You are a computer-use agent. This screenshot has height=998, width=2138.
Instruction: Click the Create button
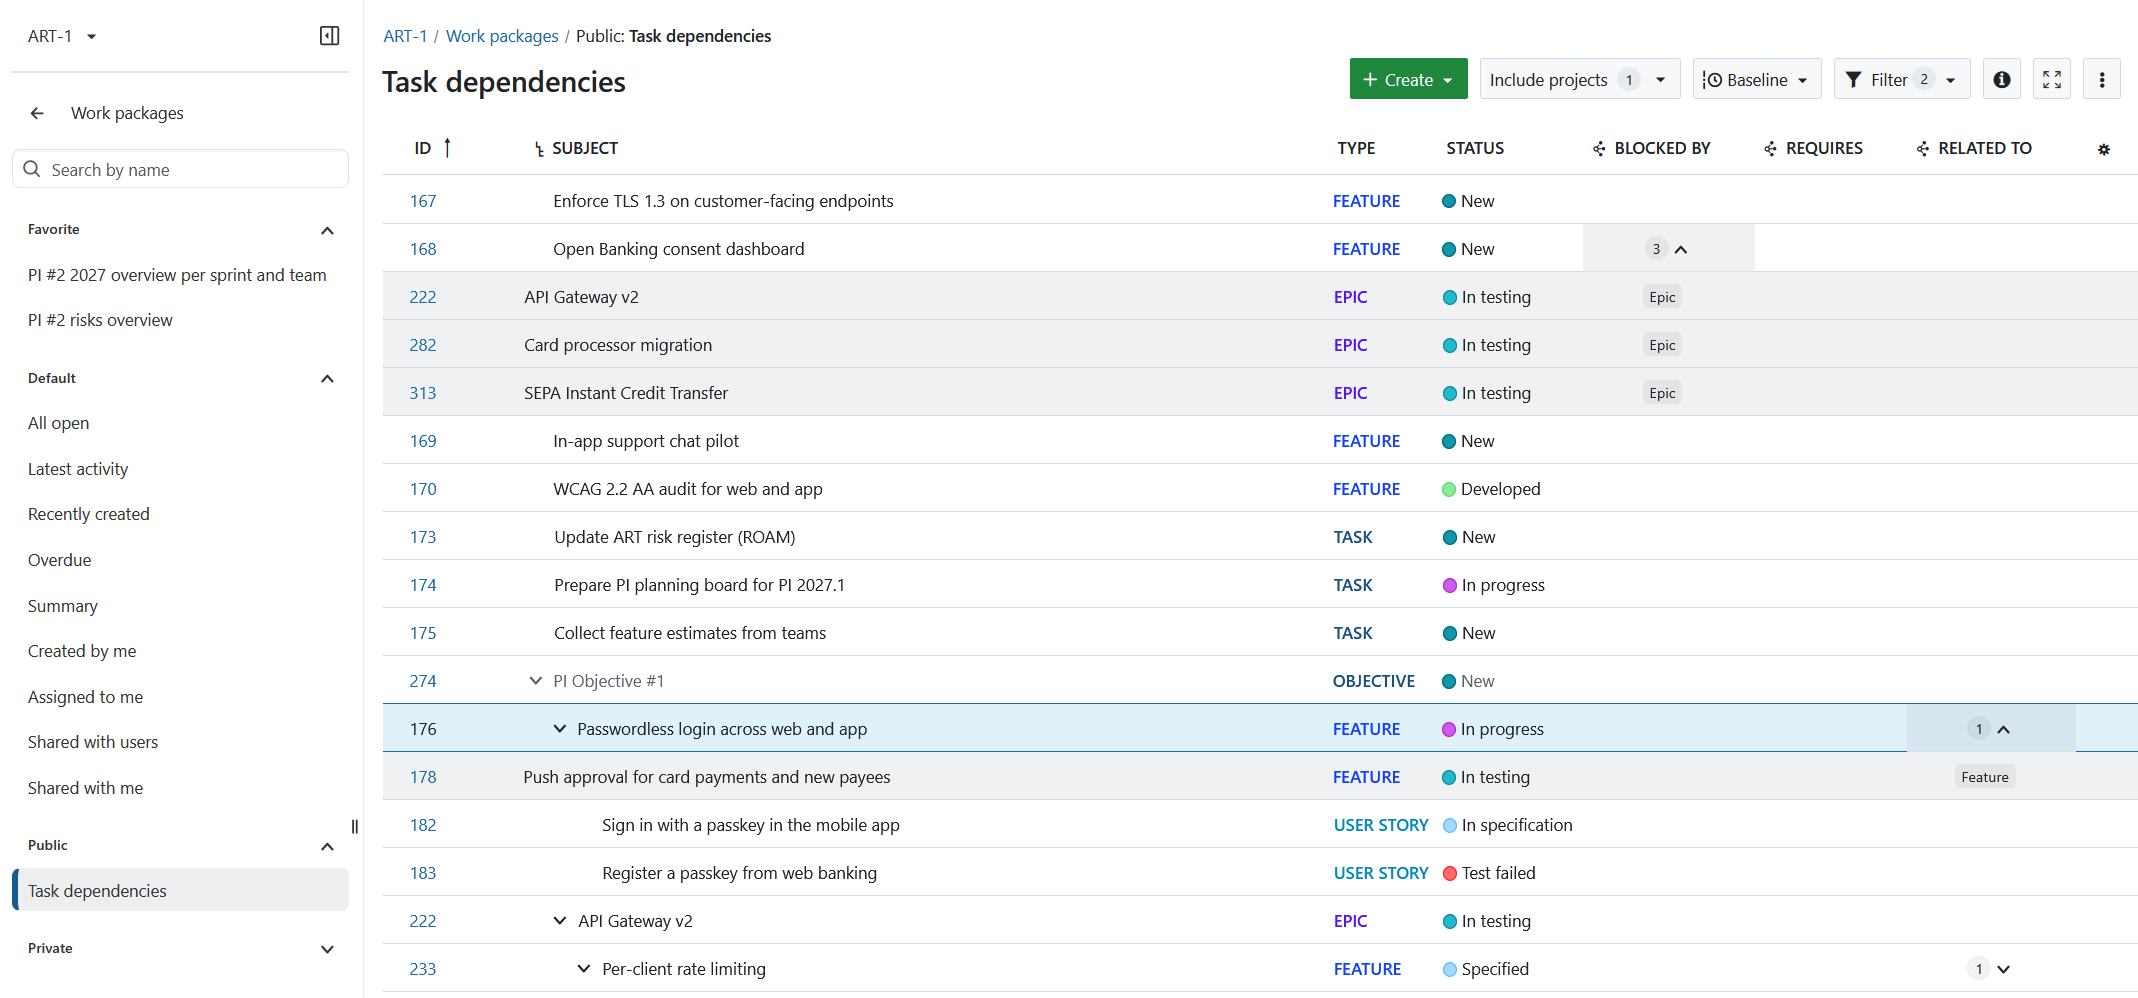coord(1408,79)
